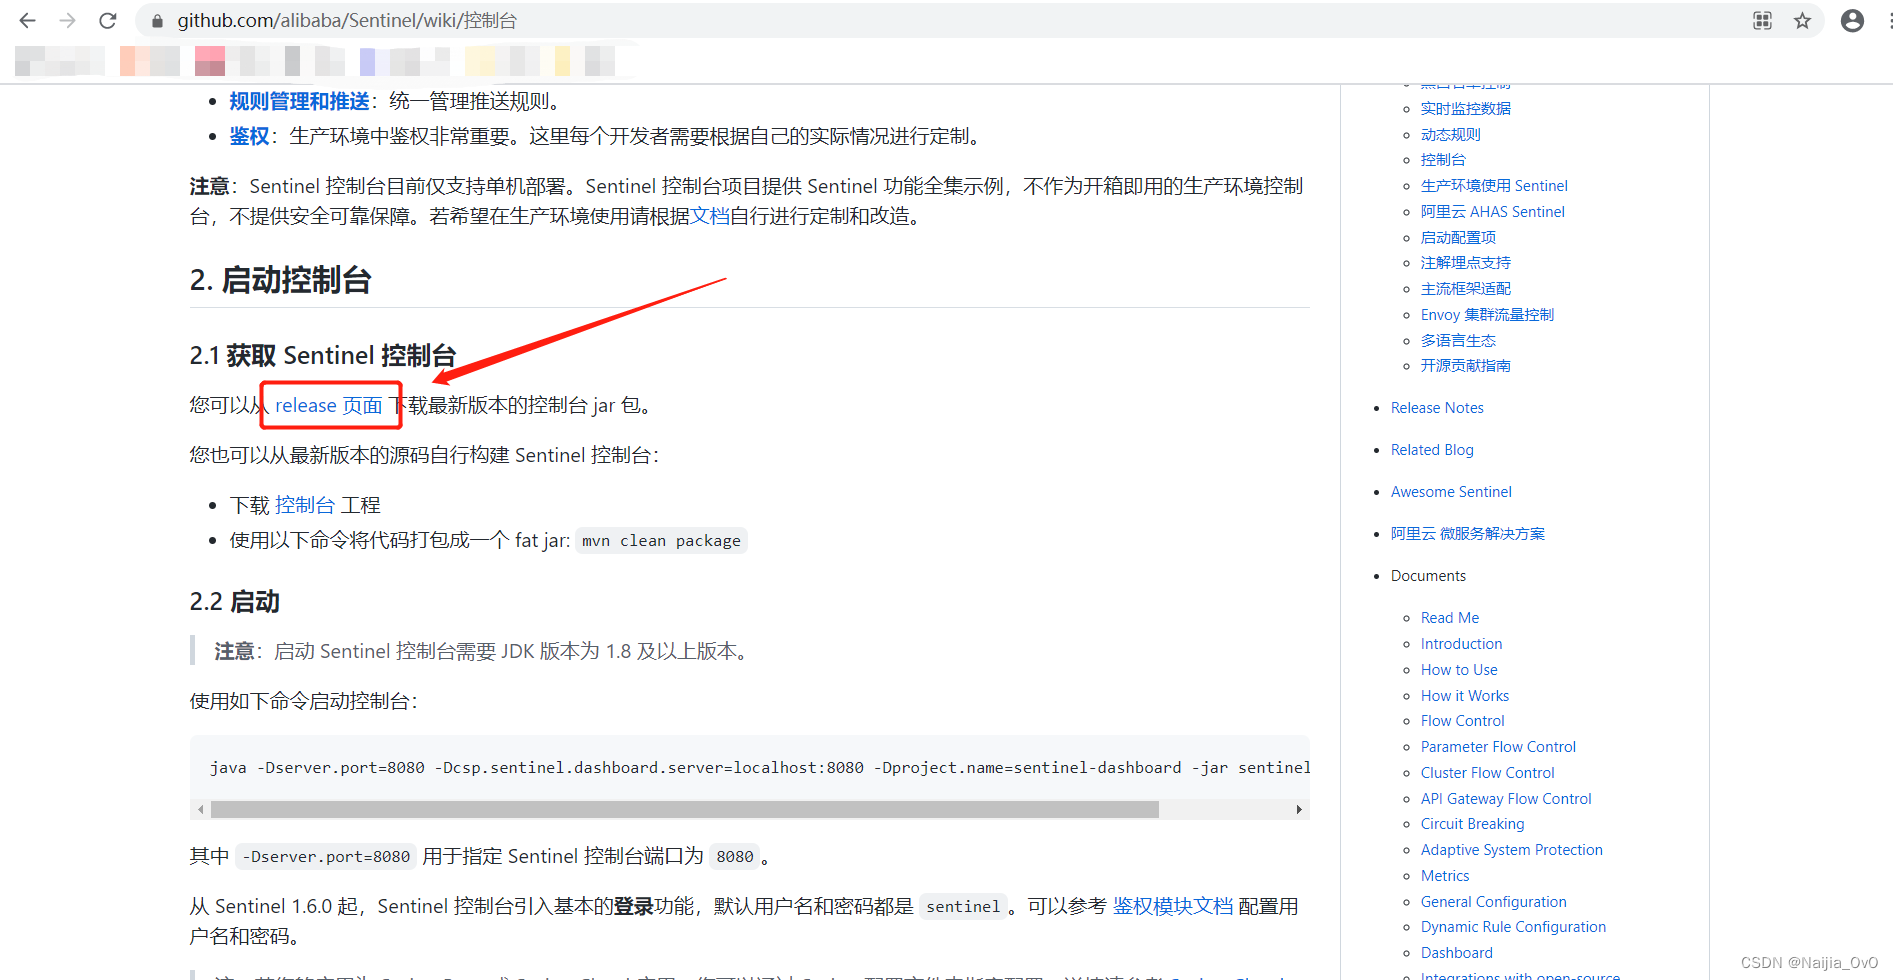This screenshot has height=980, width=1893.
Task: Open Dynamic Rule Configuration link
Action: click(x=1513, y=926)
